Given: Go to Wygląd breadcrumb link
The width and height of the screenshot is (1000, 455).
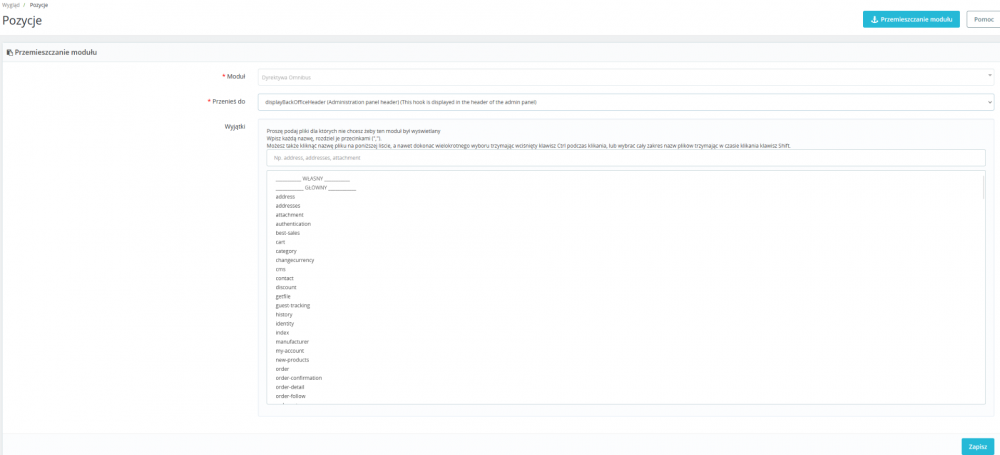Looking at the screenshot, I should pyautogui.click(x=11, y=4).
